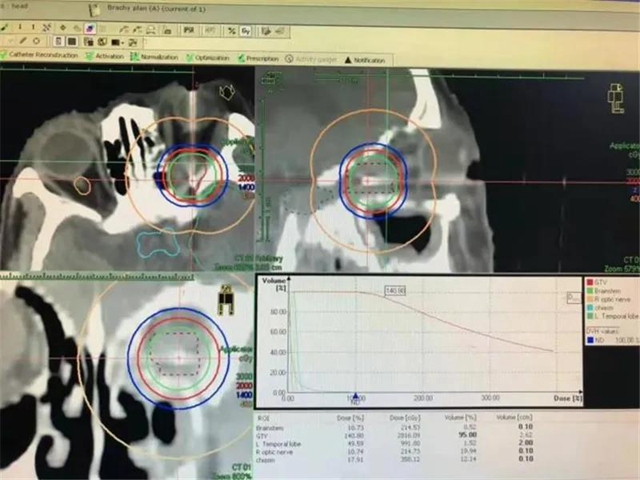Select the chiasm row in ROI table
The height and width of the screenshot is (480, 640).
[394, 460]
